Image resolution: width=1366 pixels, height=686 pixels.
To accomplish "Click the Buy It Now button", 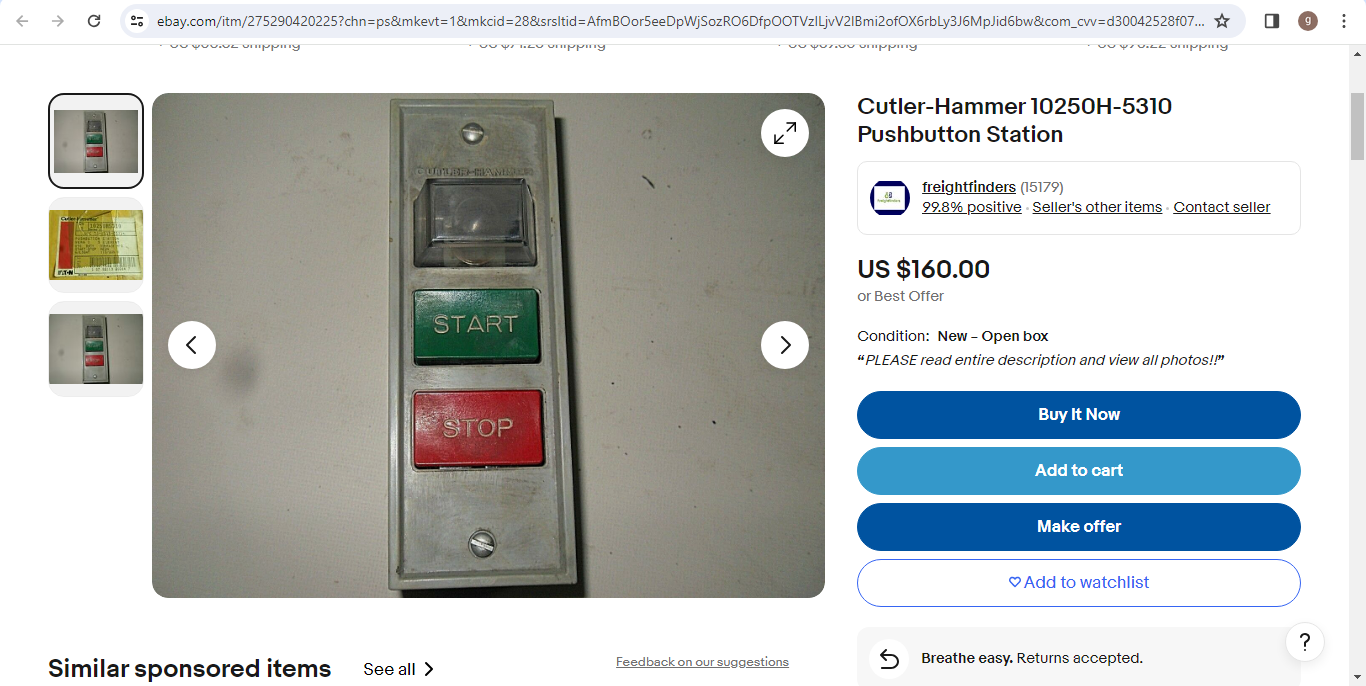I will [x=1079, y=415].
